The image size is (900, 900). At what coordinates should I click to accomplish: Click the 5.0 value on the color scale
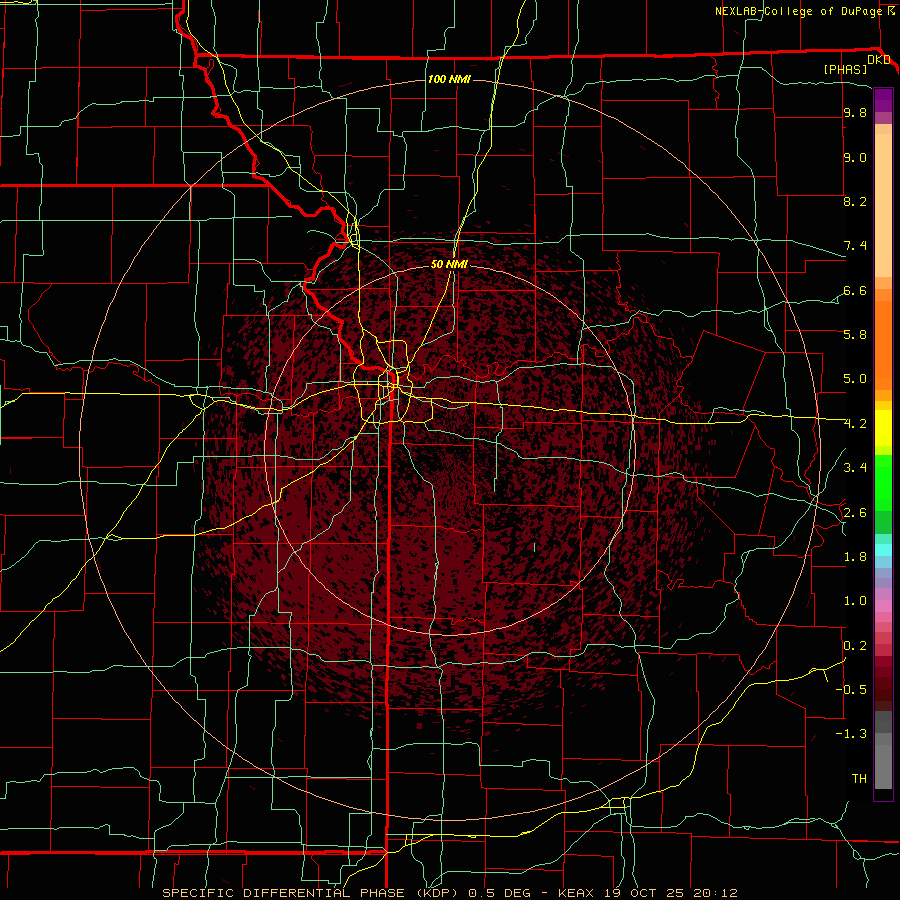click(x=855, y=379)
